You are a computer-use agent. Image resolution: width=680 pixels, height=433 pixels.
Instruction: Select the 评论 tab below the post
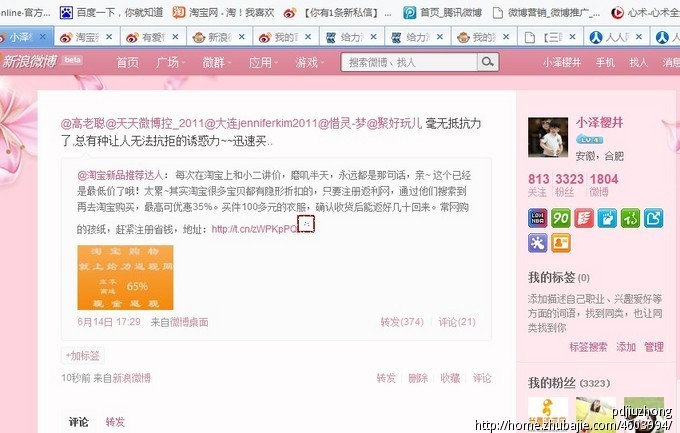click(78, 422)
